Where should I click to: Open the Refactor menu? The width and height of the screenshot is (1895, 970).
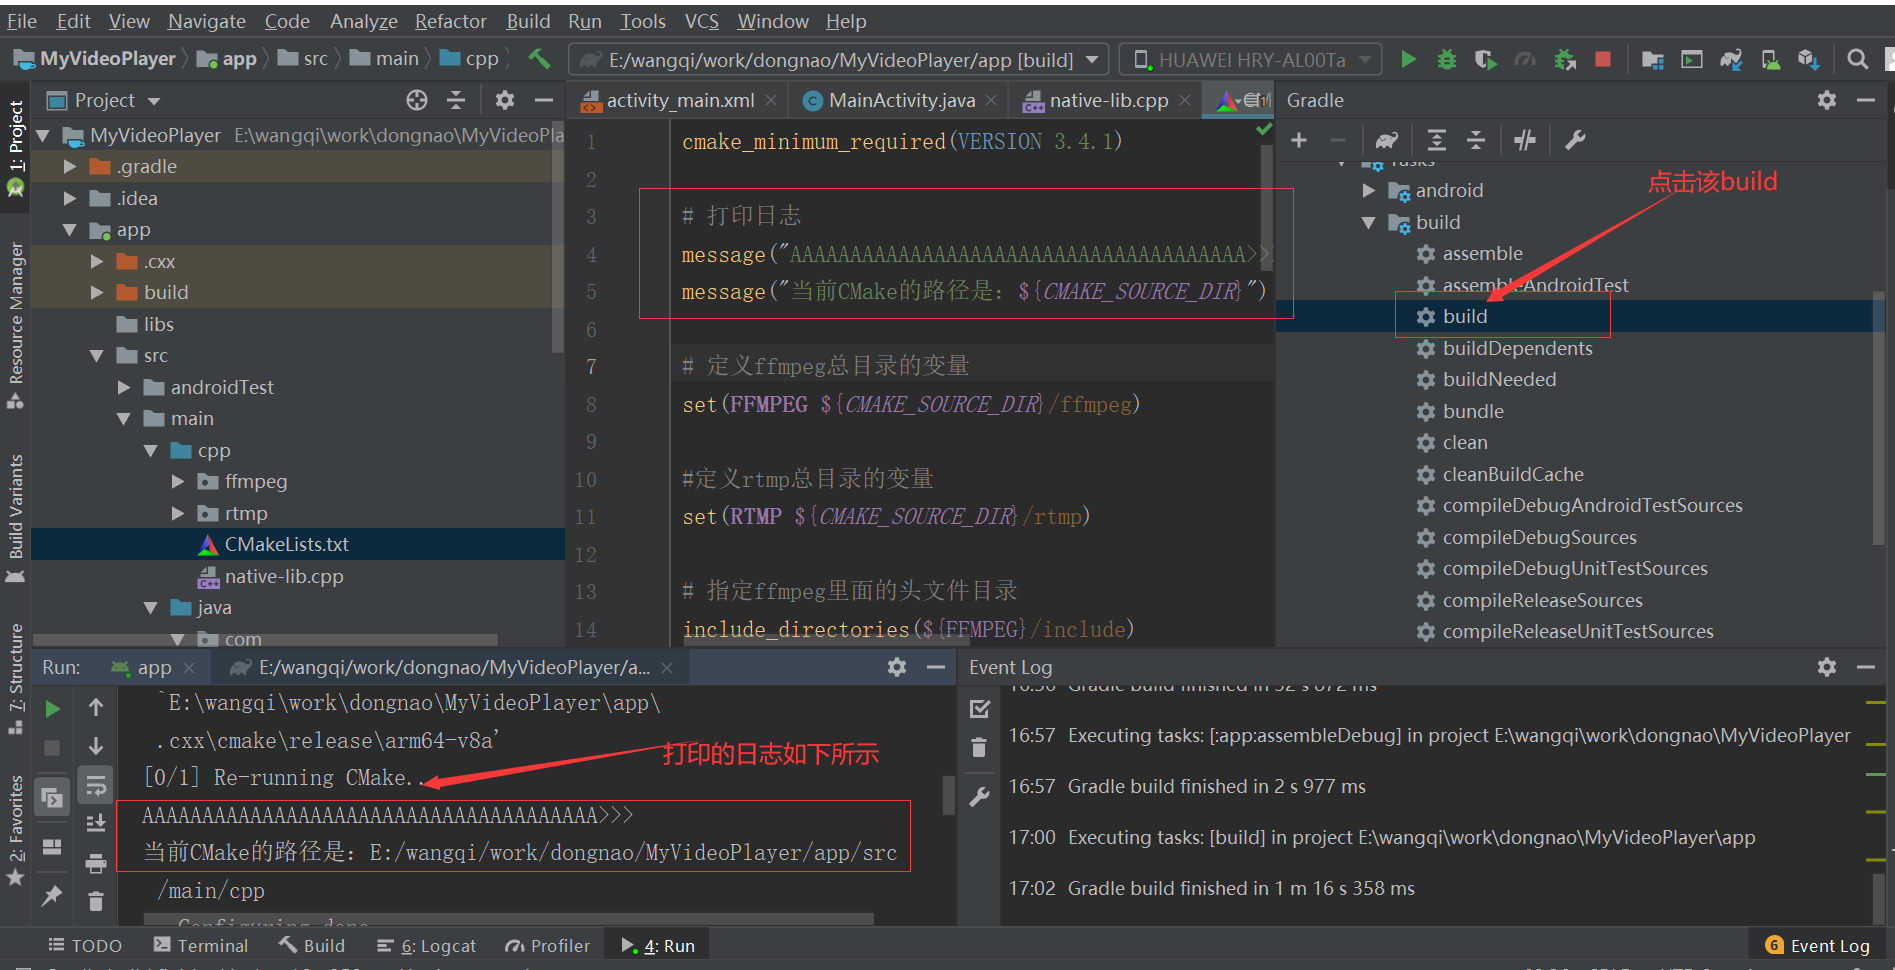pyautogui.click(x=450, y=21)
